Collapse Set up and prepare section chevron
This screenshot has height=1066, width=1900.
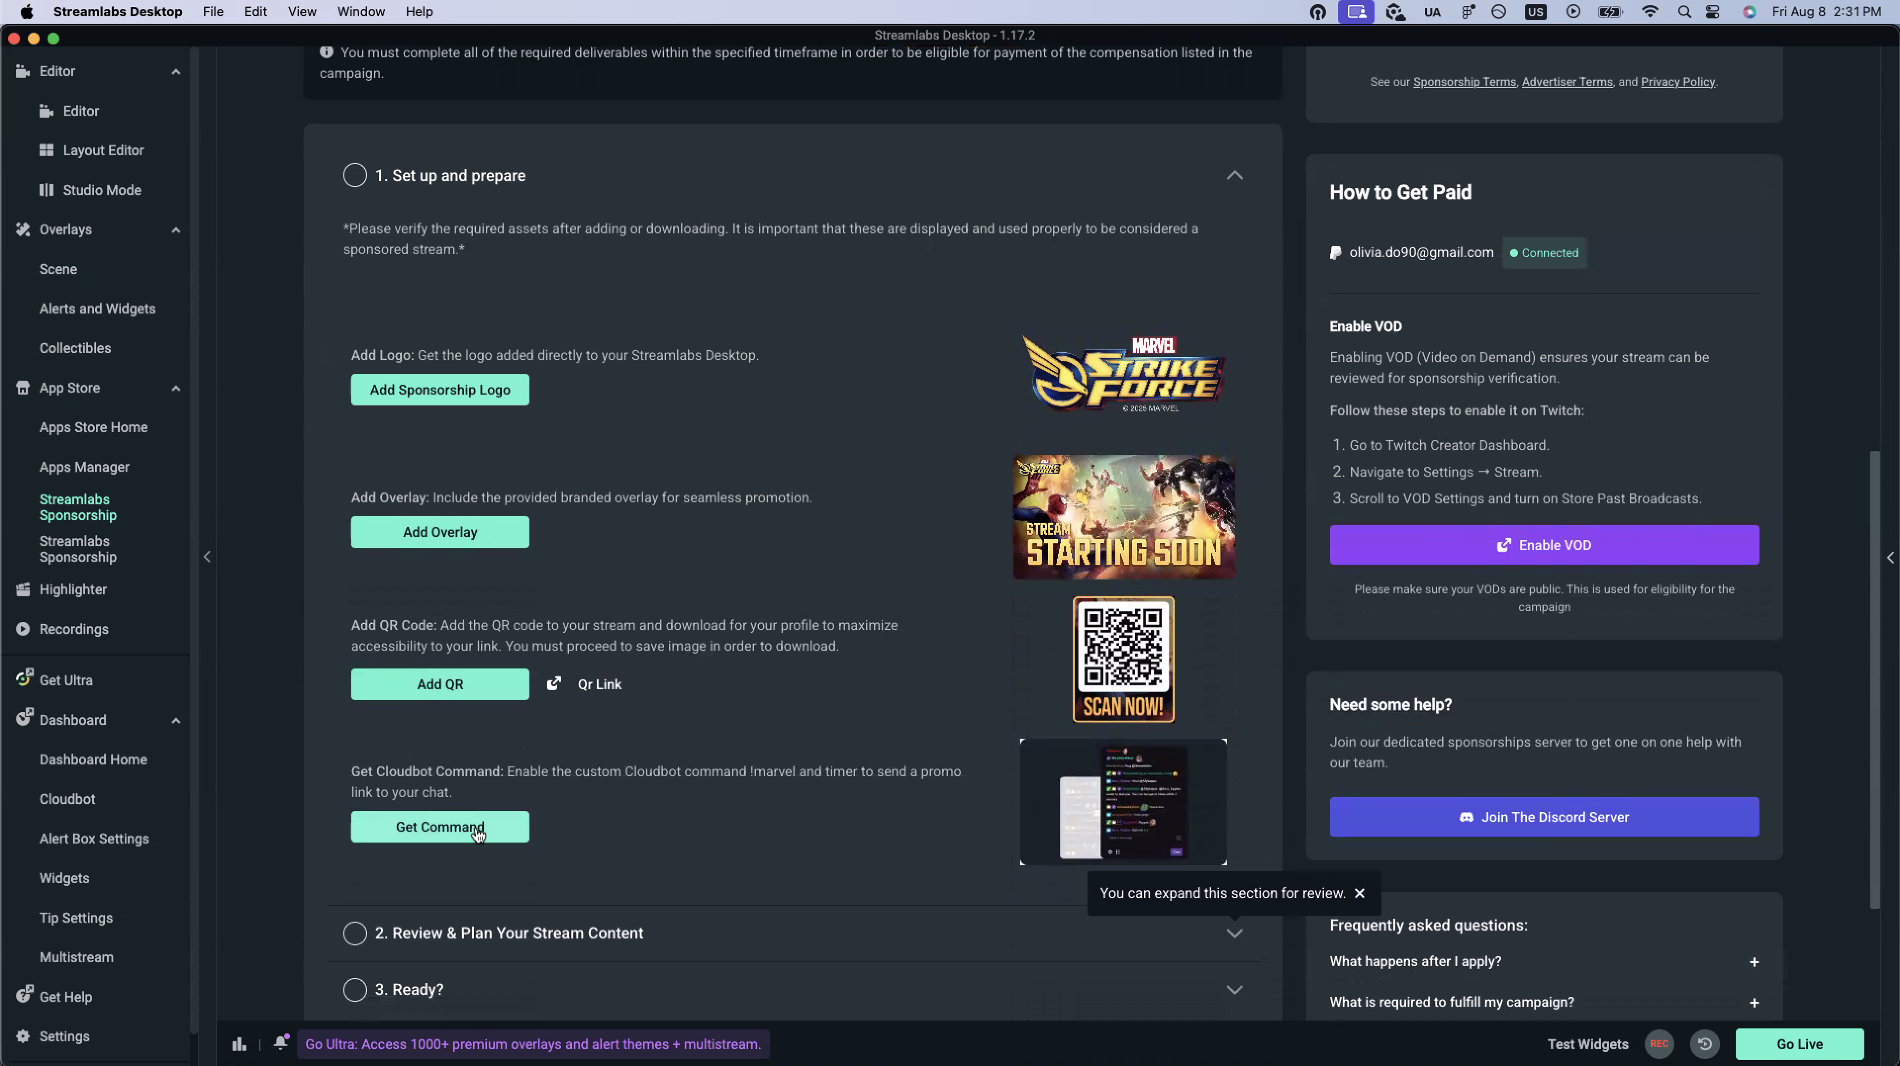(x=1235, y=175)
